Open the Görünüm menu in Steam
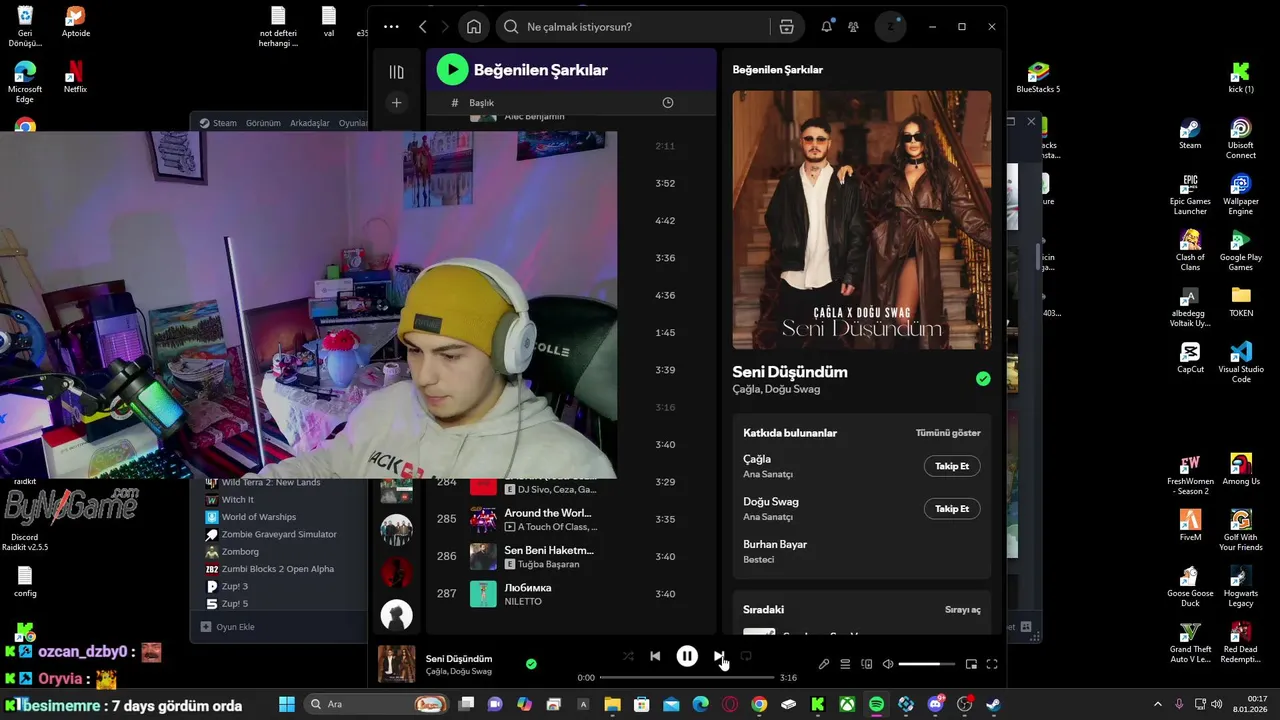This screenshot has height=720, width=1280. (x=263, y=123)
